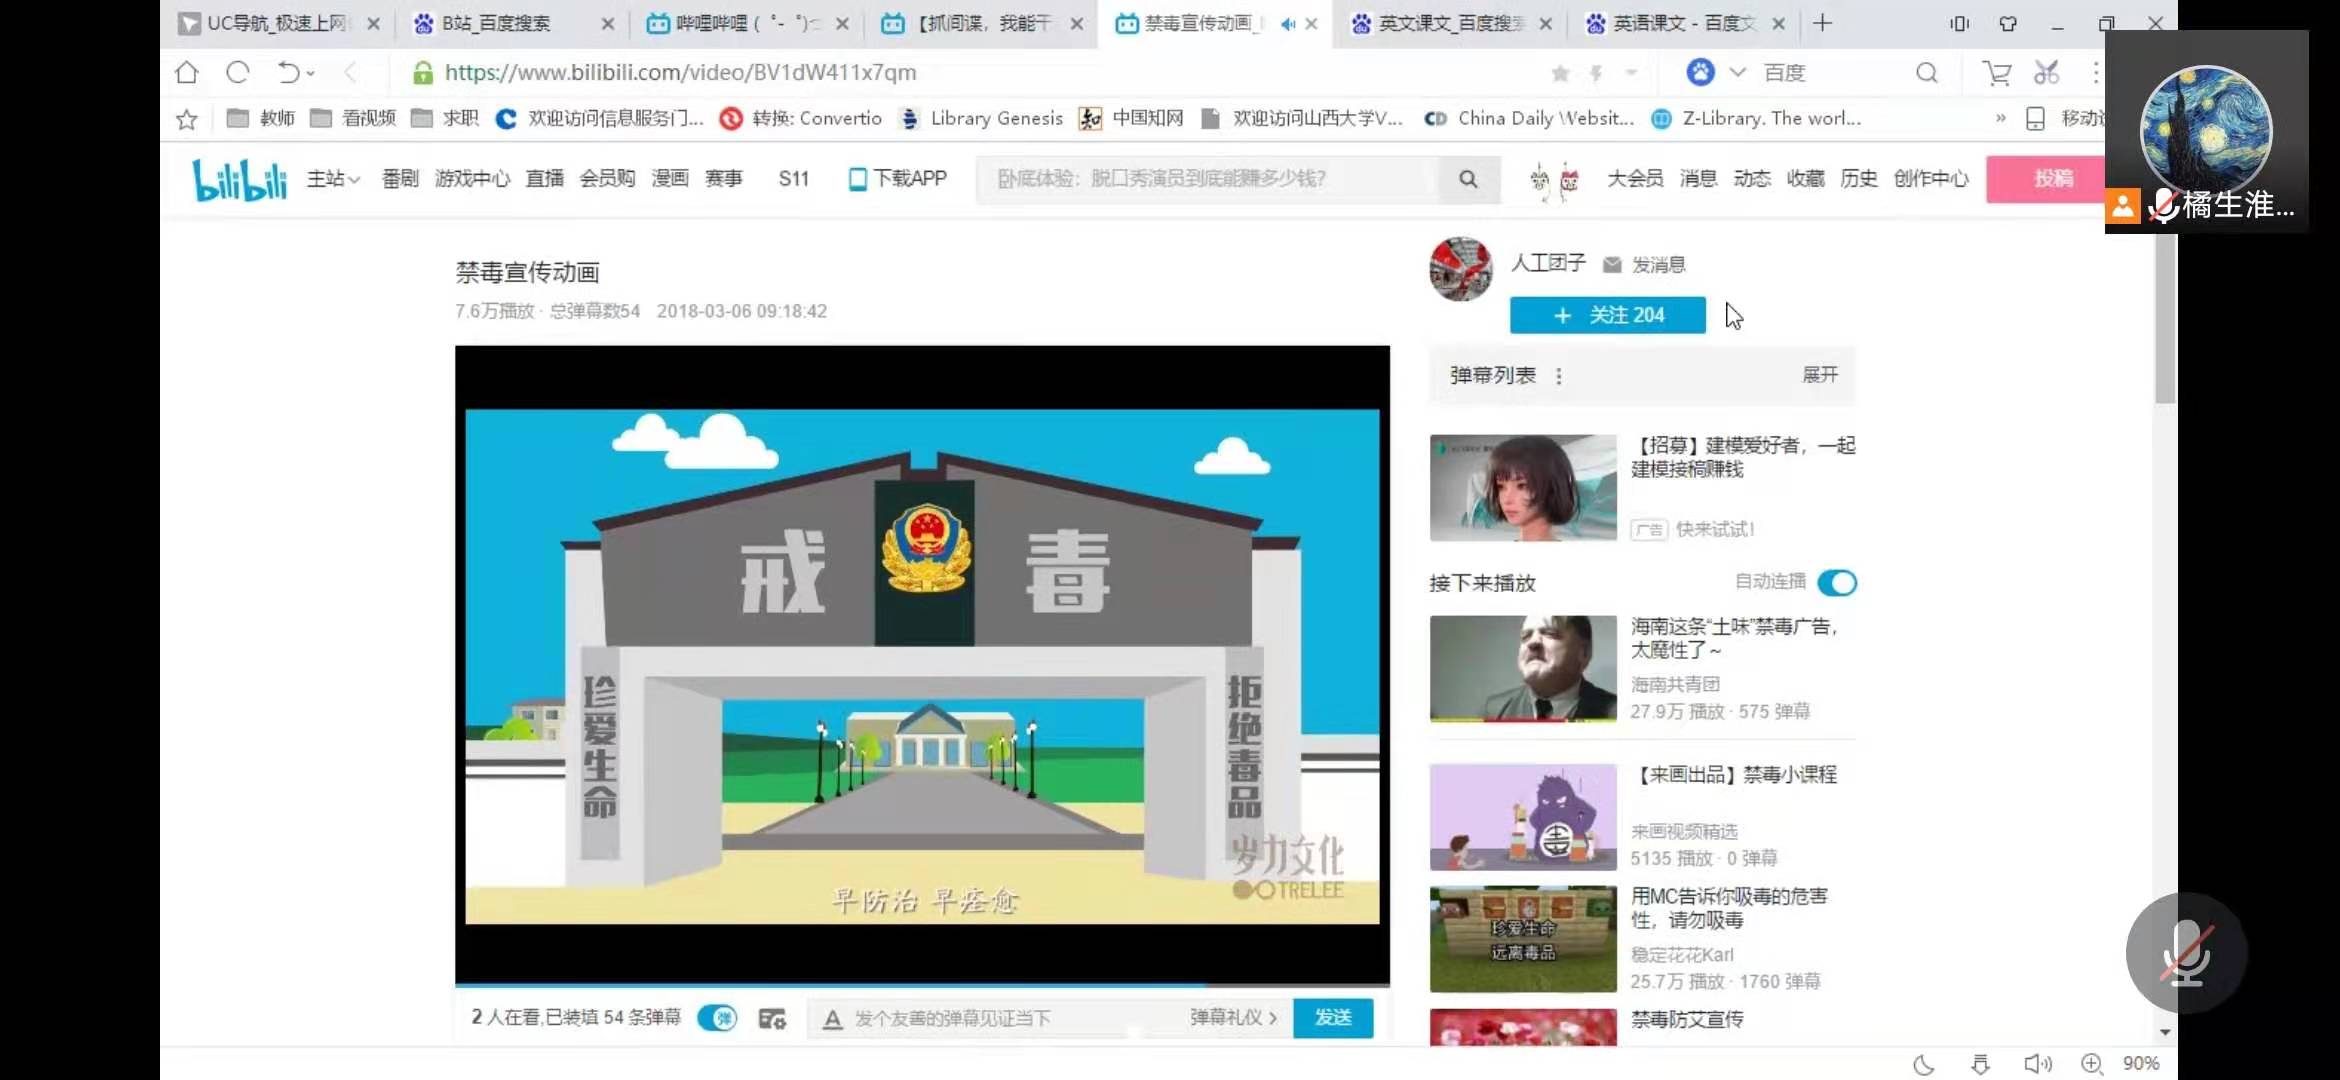Open the search engine selector dropdown

point(1737,72)
